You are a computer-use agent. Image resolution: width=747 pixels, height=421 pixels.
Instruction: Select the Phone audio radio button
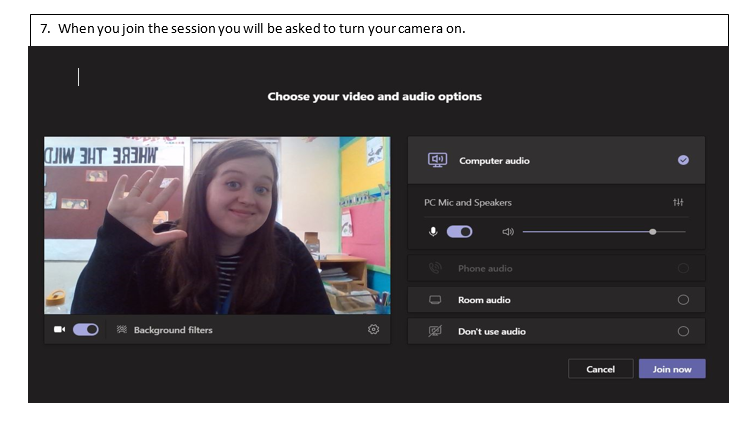(683, 268)
